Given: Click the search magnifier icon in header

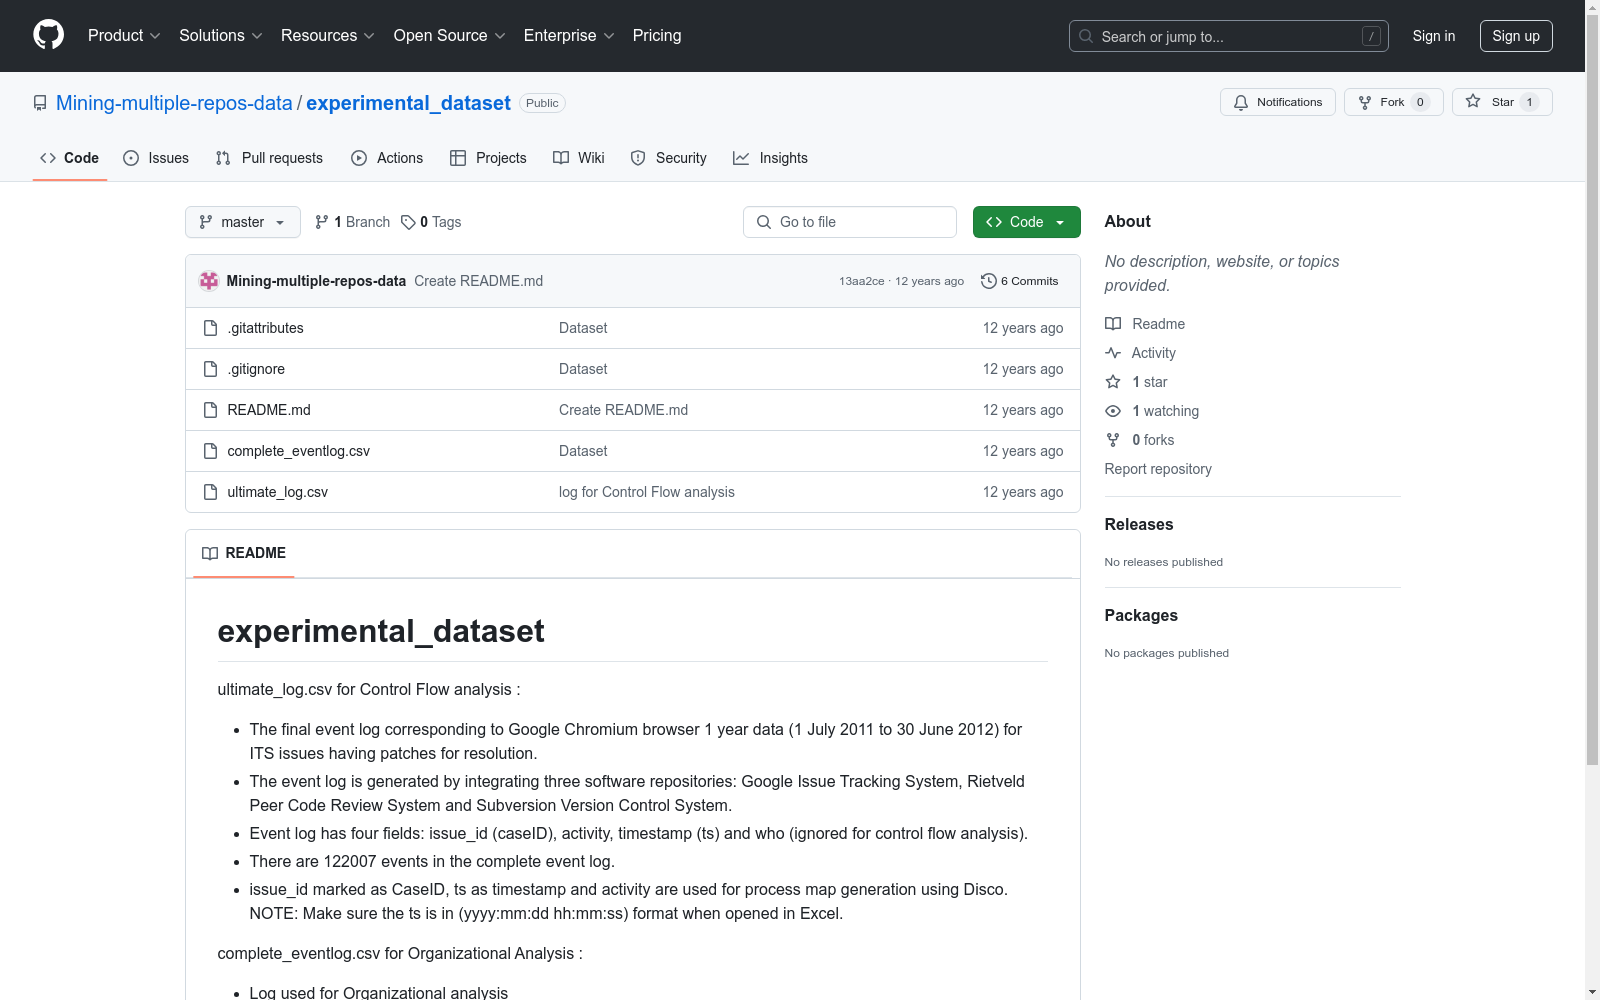Looking at the screenshot, I should pos(1086,36).
